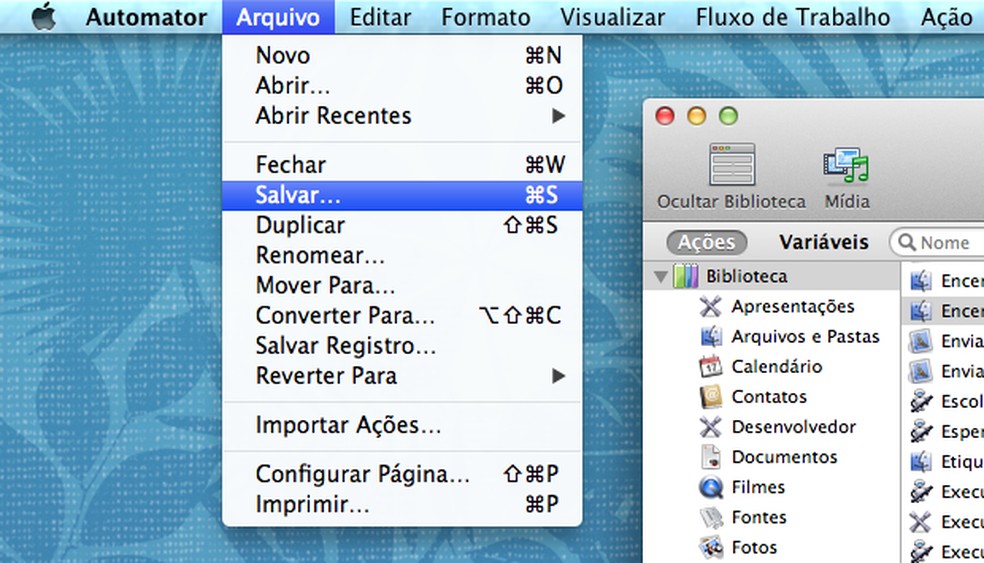984x563 pixels.
Task: Select the Contatos category label
Action: [x=769, y=397]
